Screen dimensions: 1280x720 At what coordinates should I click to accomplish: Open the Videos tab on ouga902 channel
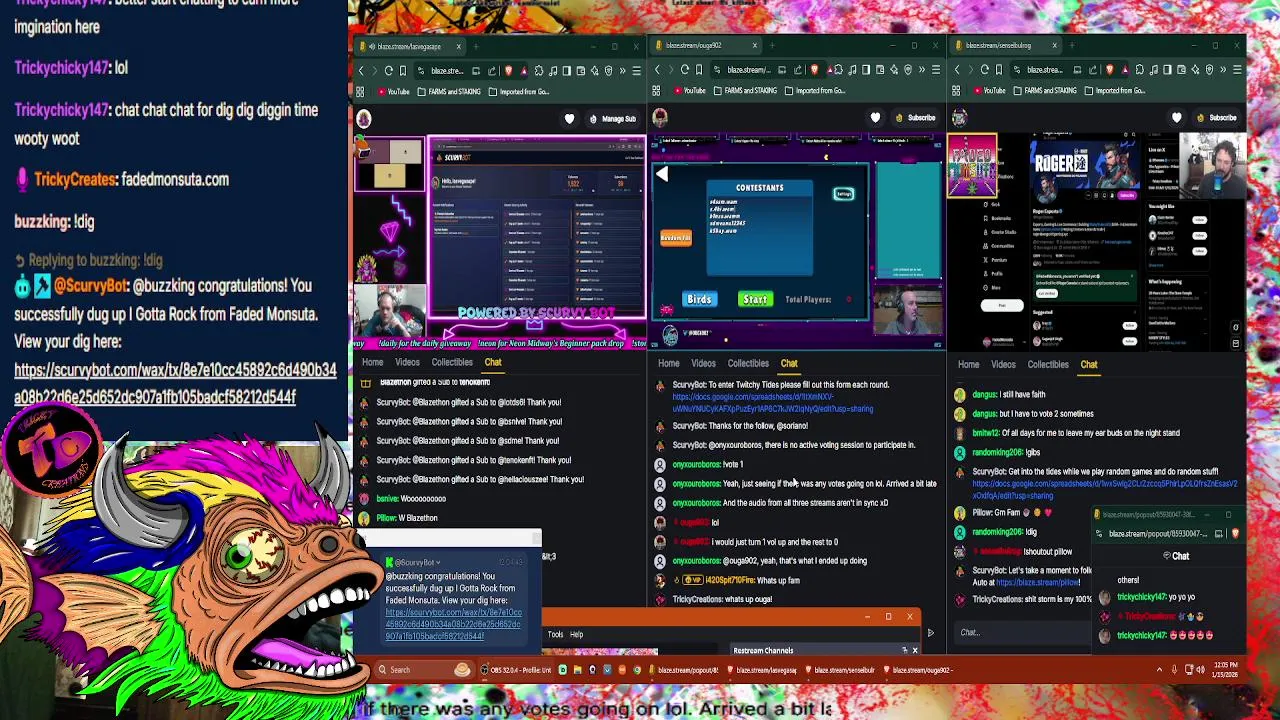click(703, 364)
